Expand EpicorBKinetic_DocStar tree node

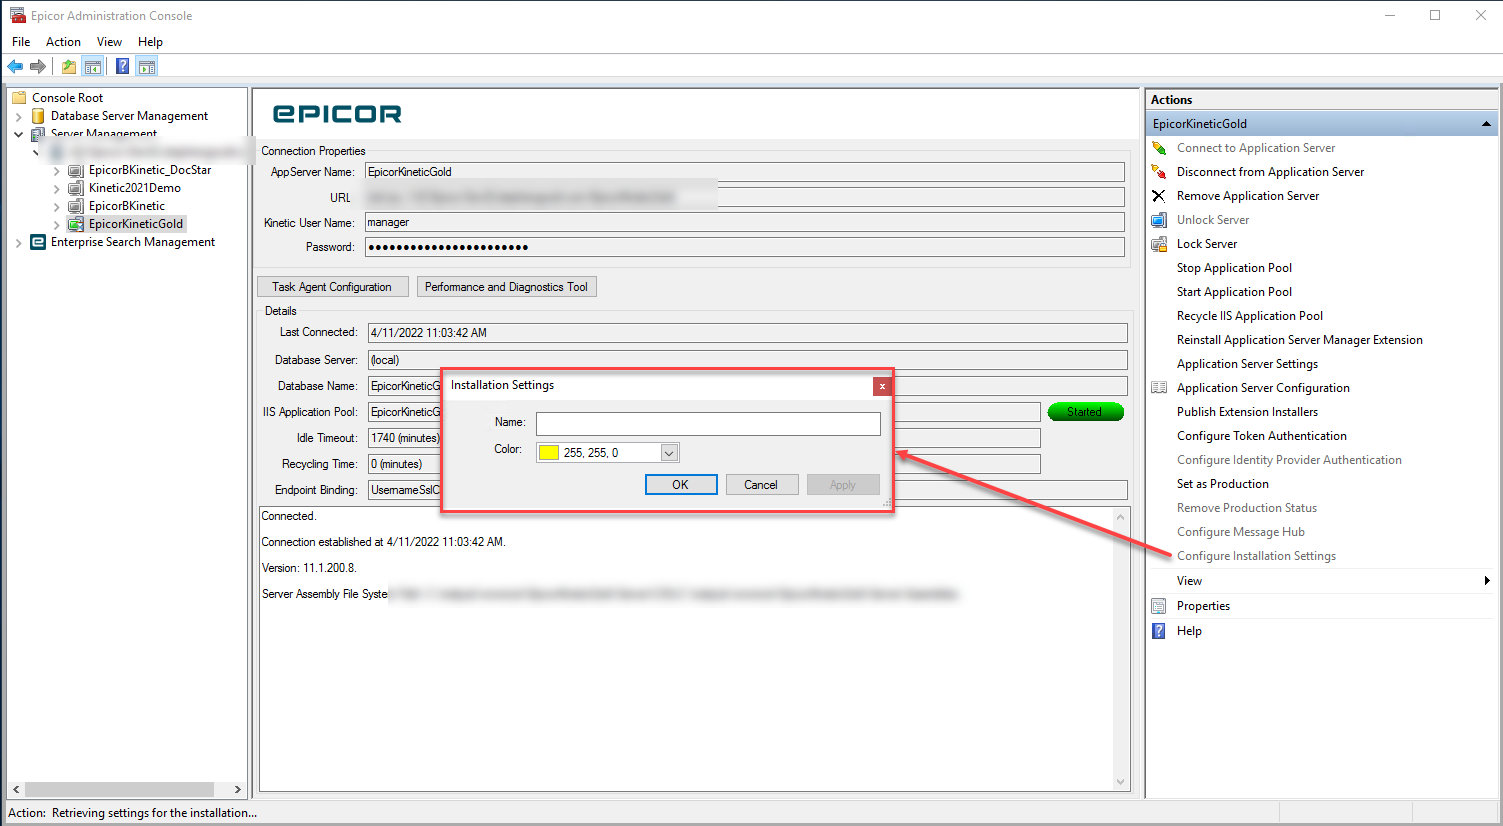[56, 170]
